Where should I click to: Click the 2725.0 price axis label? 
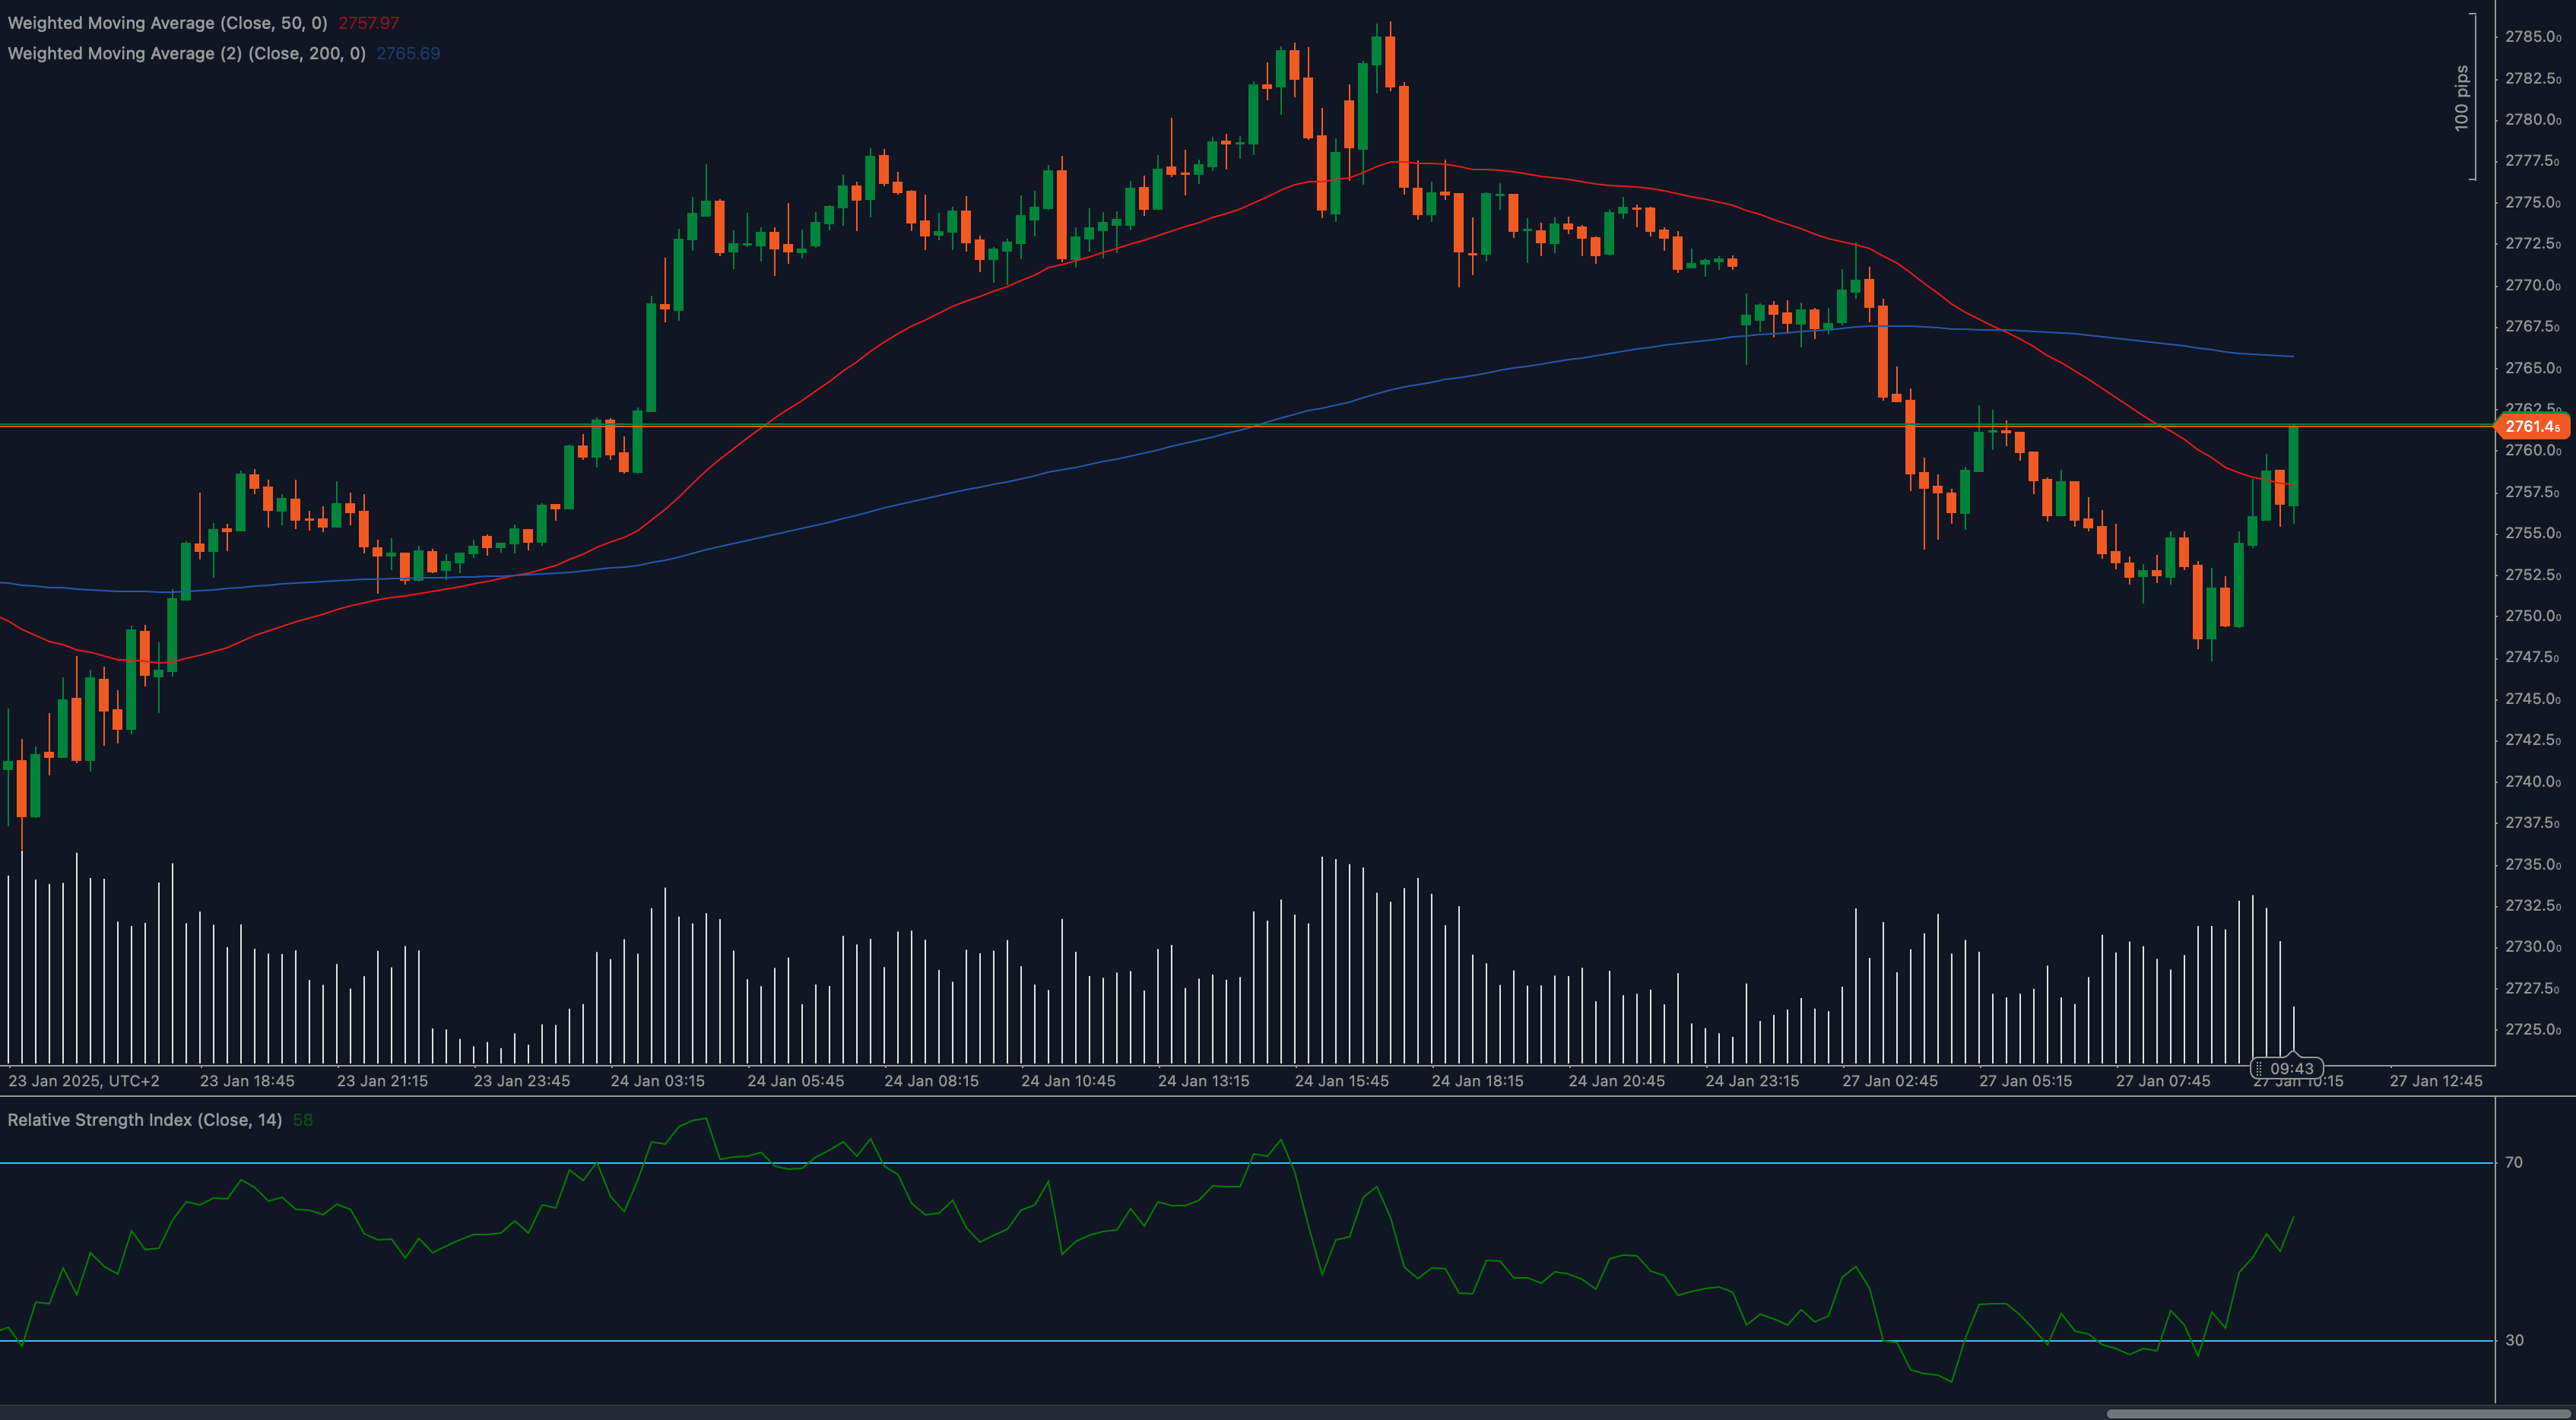coord(2532,1029)
